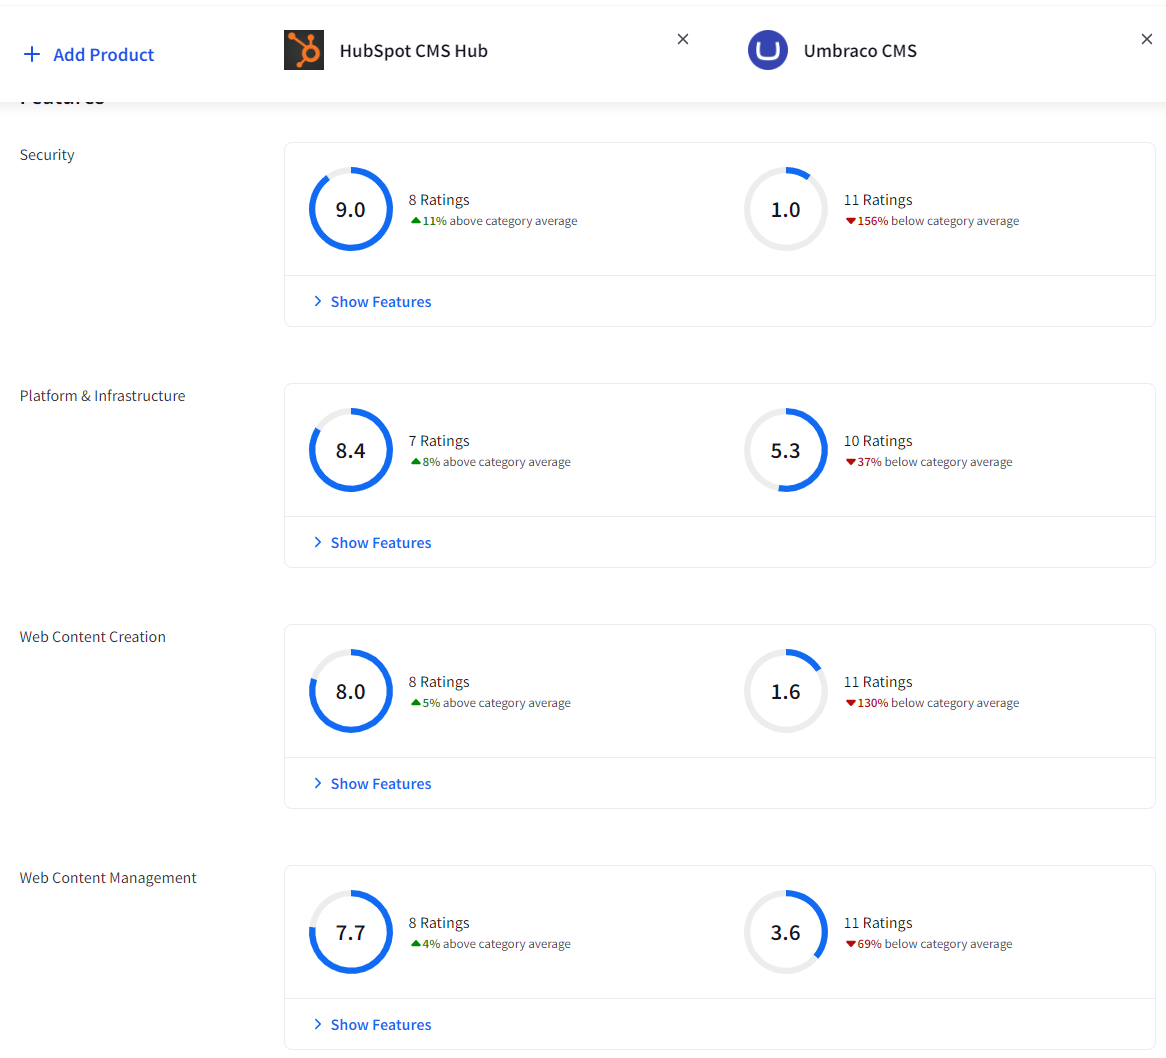Click the Umbraco CMS logo icon

click(767, 50)
